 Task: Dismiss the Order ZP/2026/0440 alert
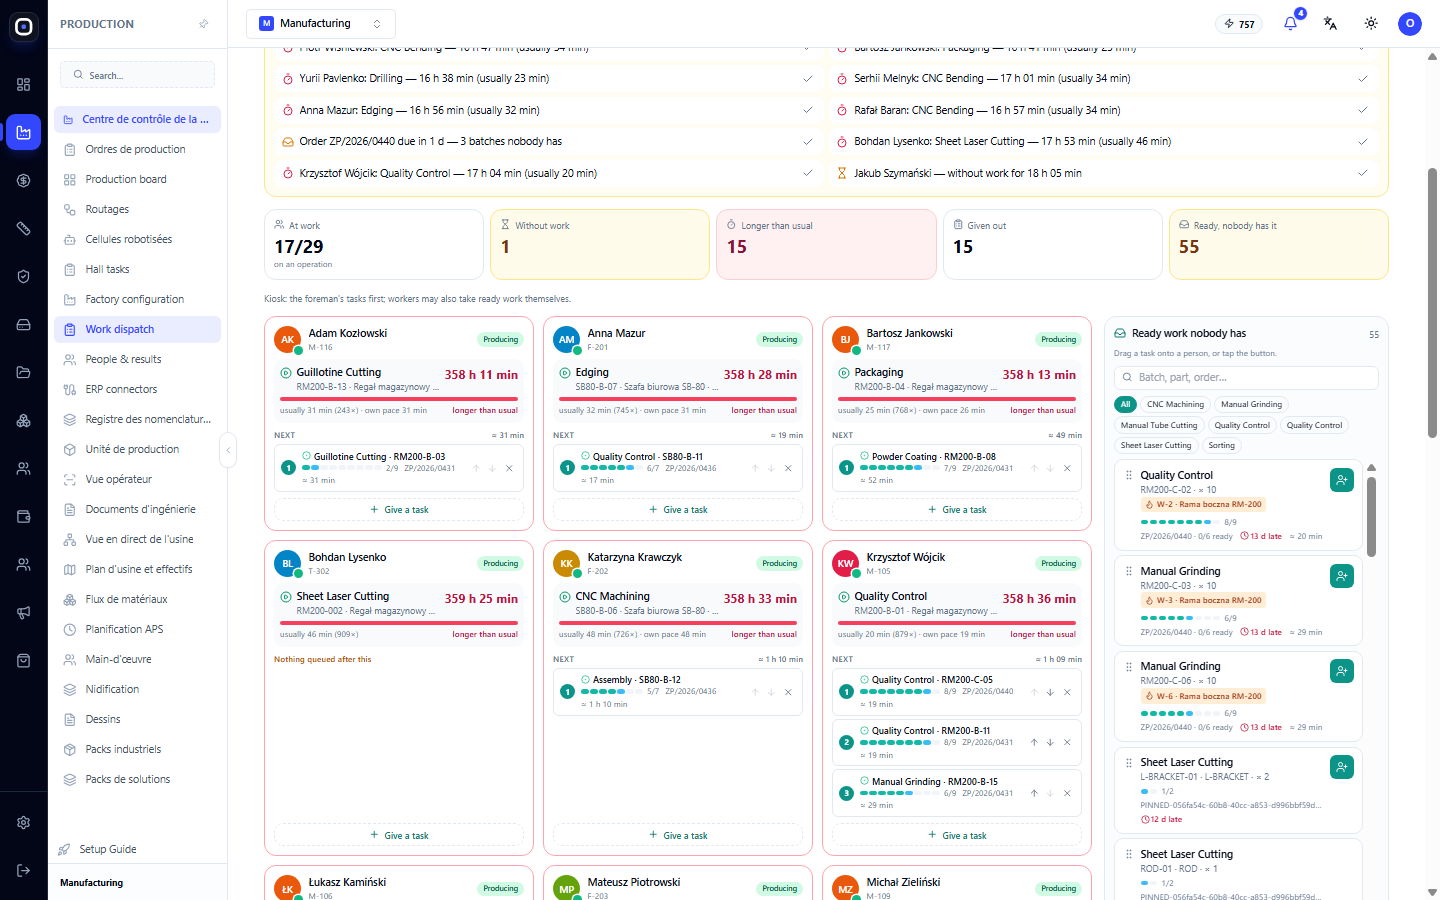pyautogui.click(x=807, y=142)
